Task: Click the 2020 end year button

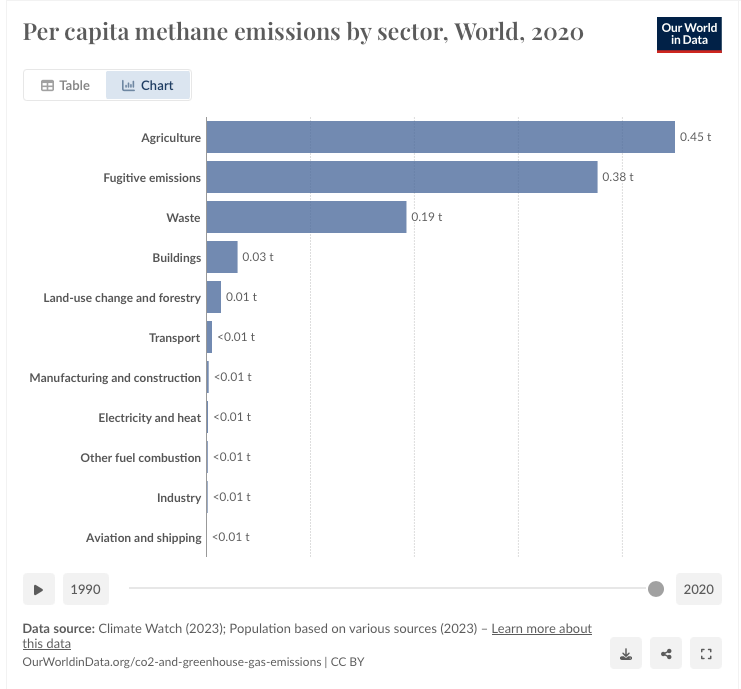Action: 698,589
